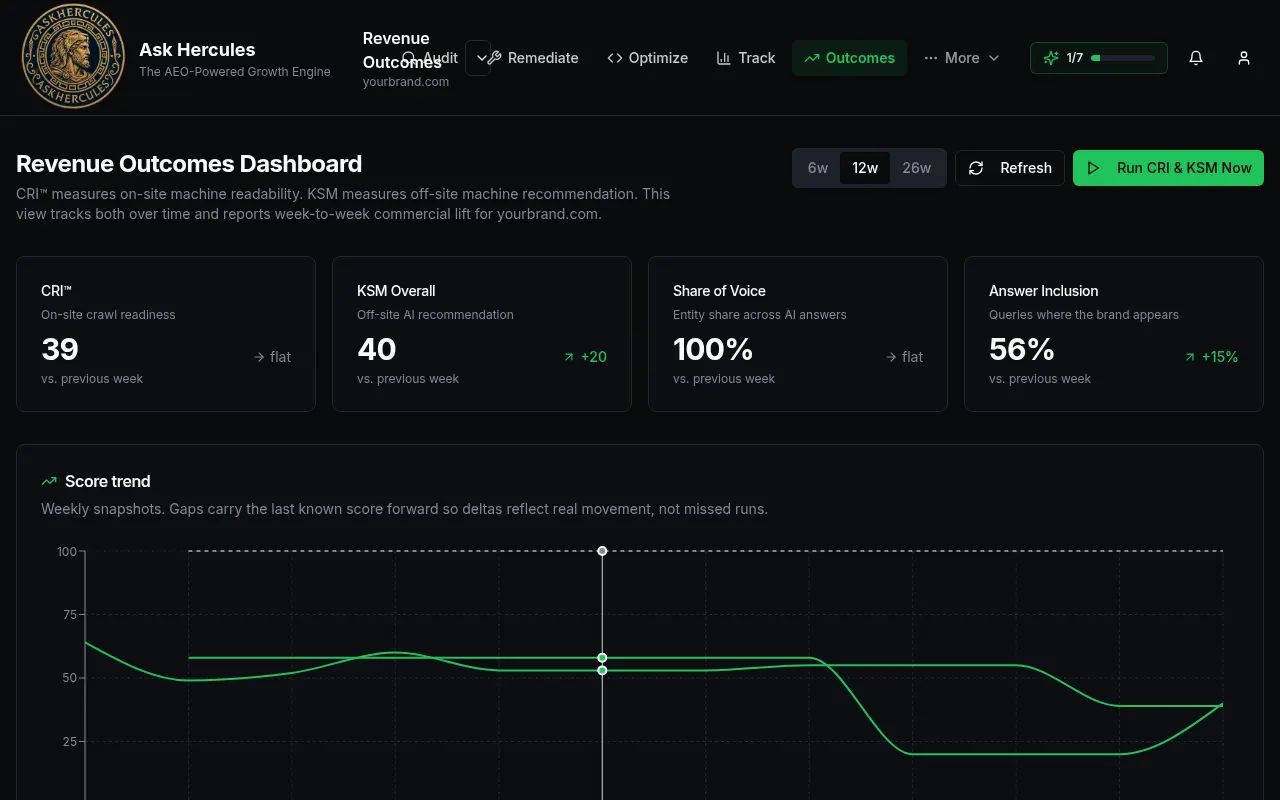The height and width of the screenshot is (800, 1280).
Task: Click the wrench icon beside Remediate
Action: pos(494,58)
